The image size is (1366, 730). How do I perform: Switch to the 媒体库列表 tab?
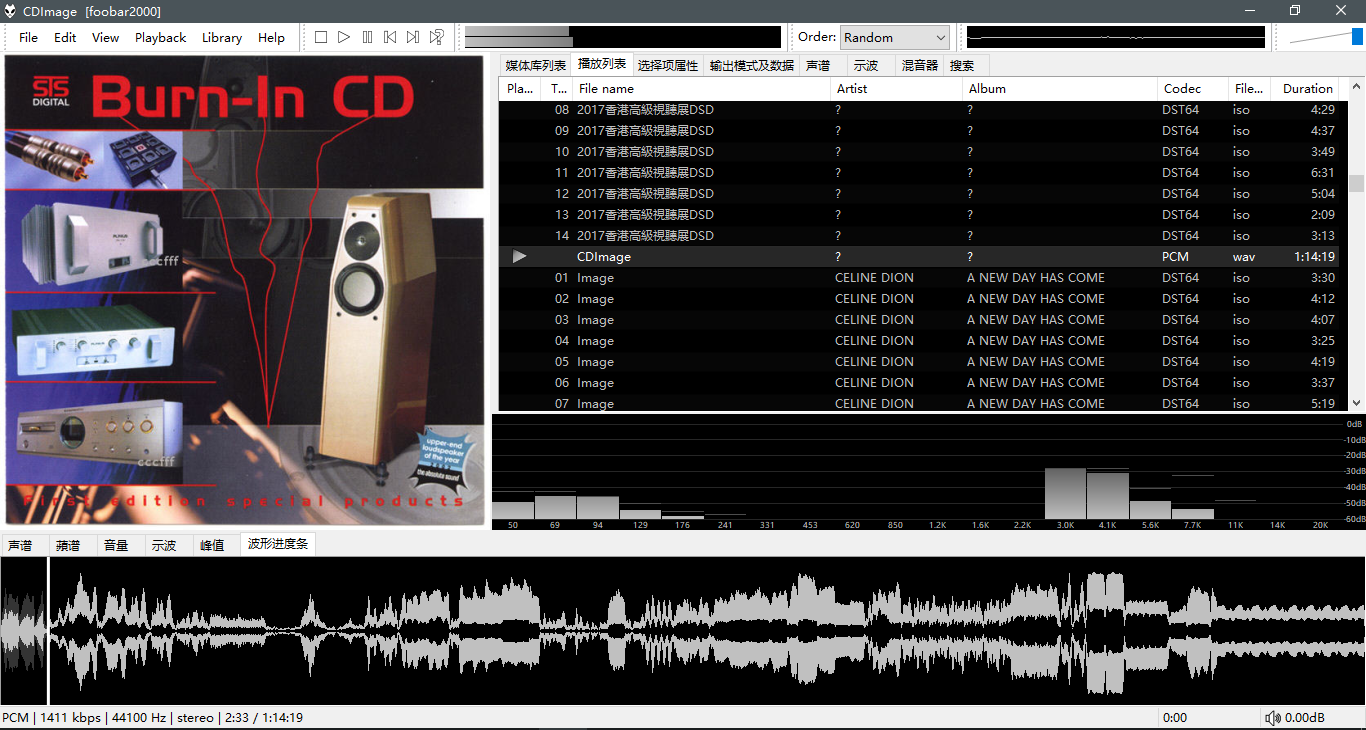tap(535, 65)
